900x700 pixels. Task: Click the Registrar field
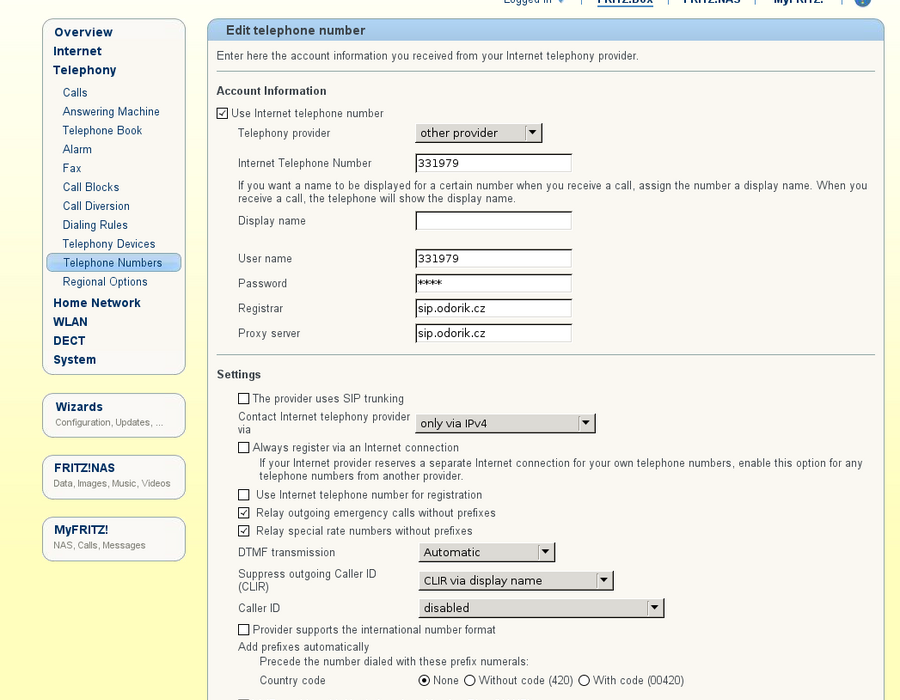pos(494,308)
